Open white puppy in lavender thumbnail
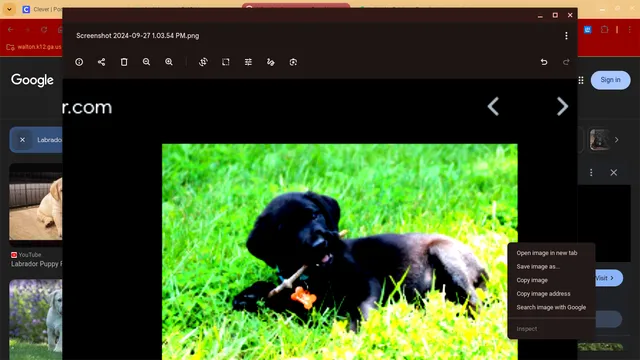 36,319
